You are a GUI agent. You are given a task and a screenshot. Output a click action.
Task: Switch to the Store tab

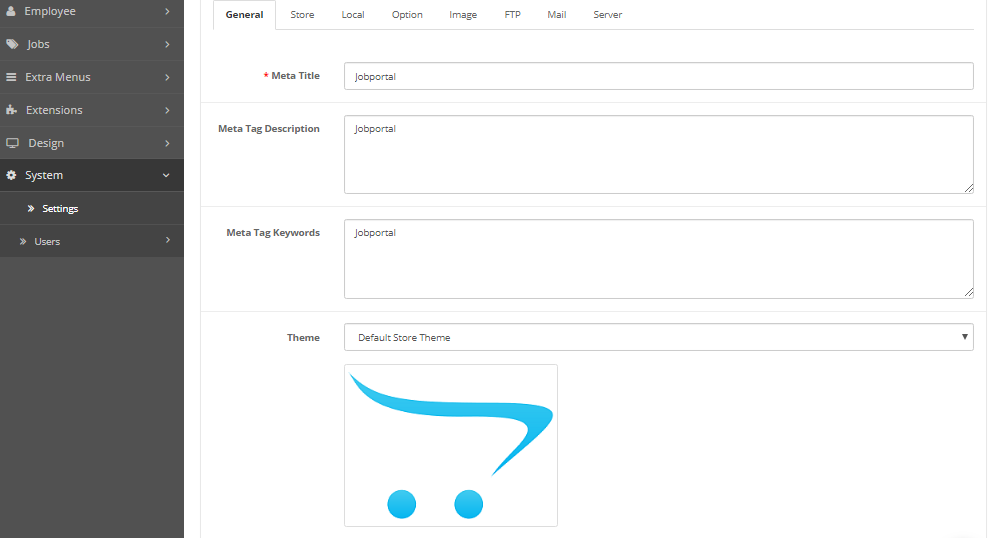click(302, 15)
